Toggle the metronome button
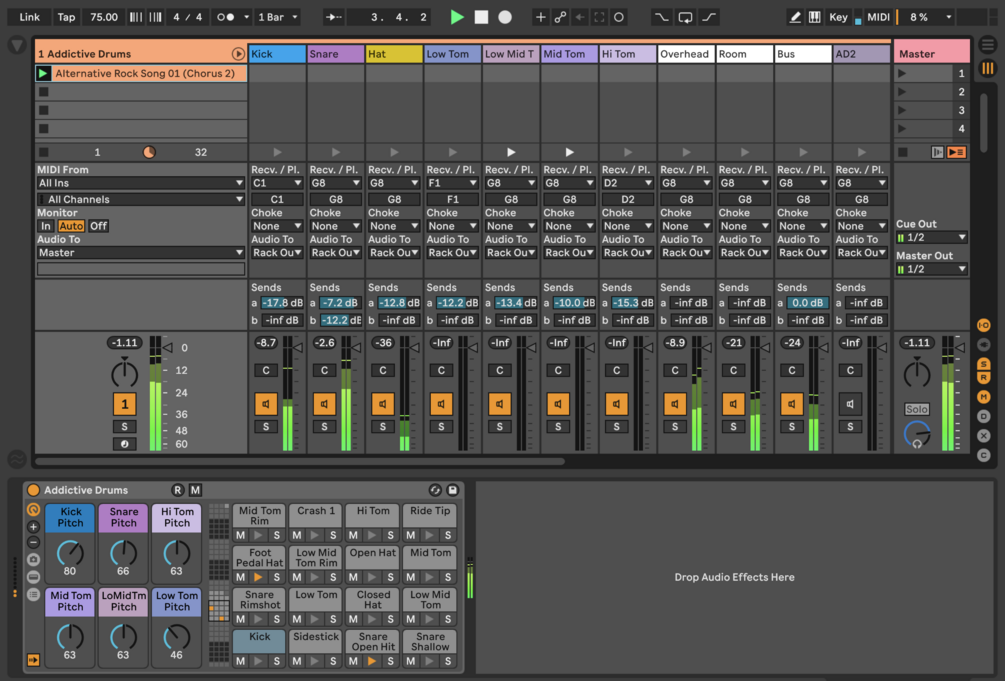 pos(226,17)
